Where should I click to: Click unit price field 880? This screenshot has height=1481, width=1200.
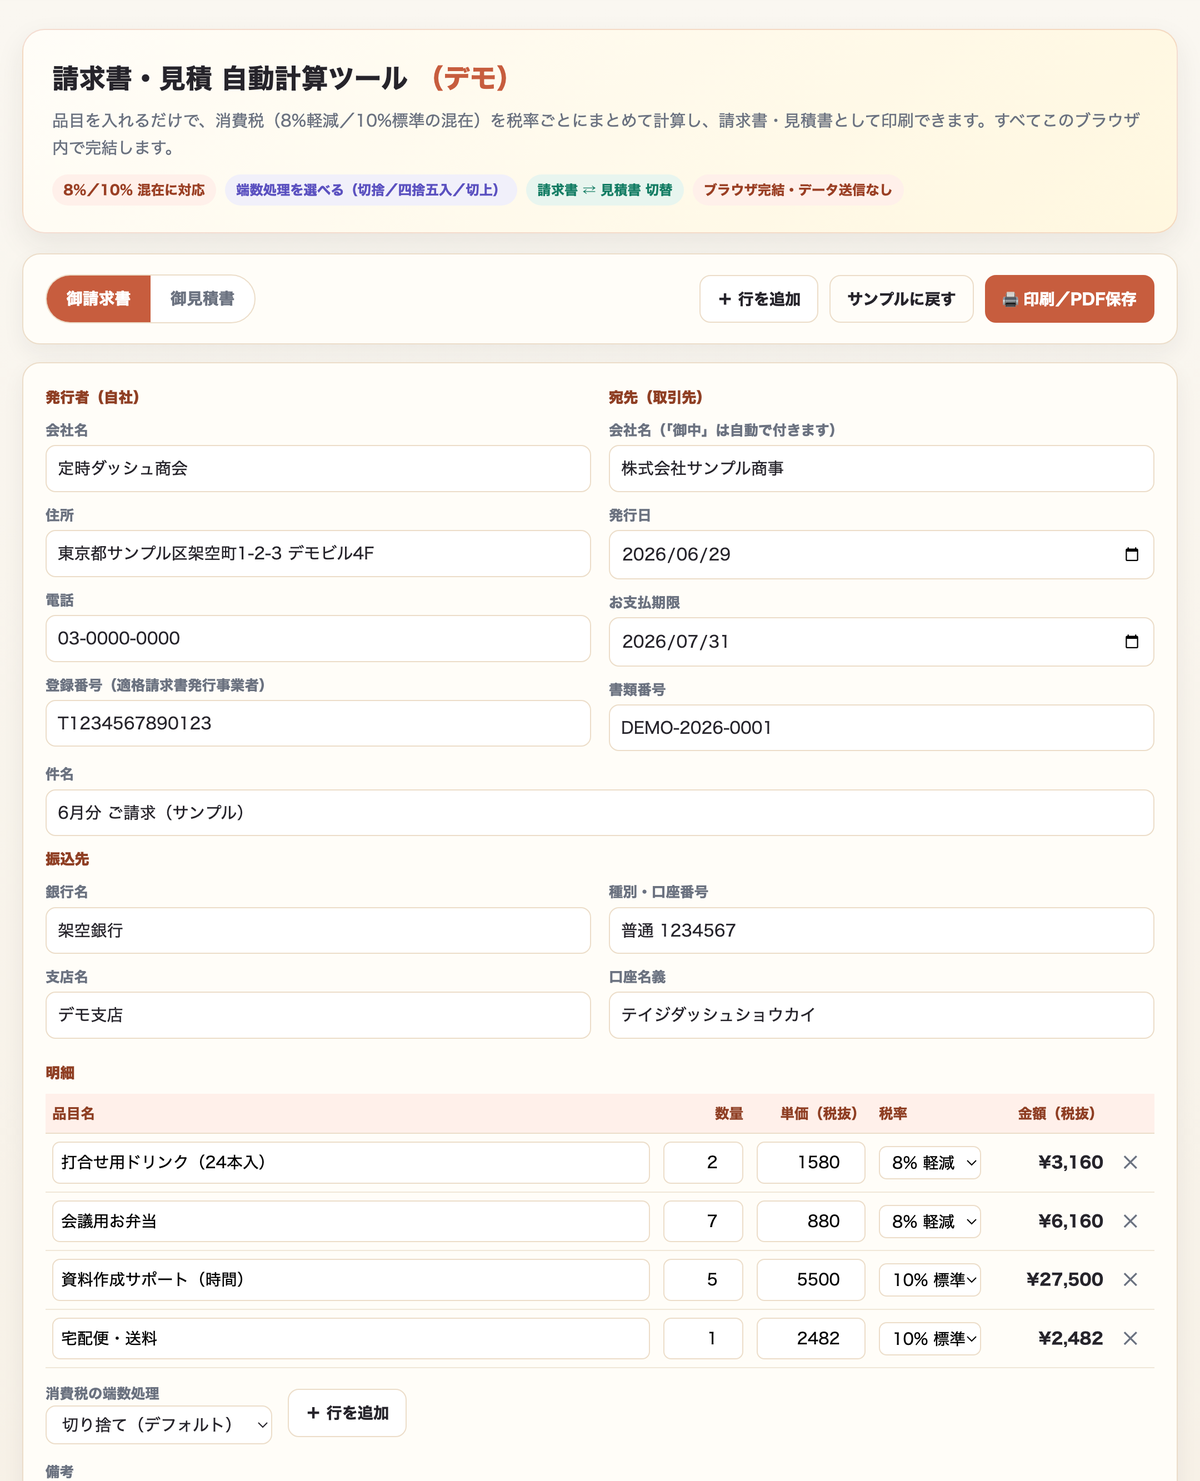tap(811, 1221)
